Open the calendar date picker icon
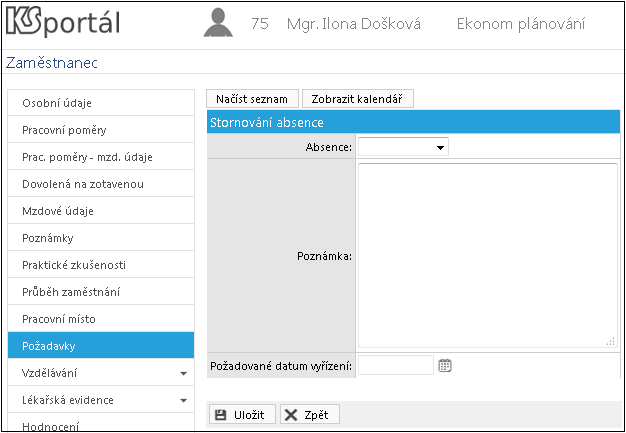The width and height of the screenshot is (626, 433). click(445, 365)
